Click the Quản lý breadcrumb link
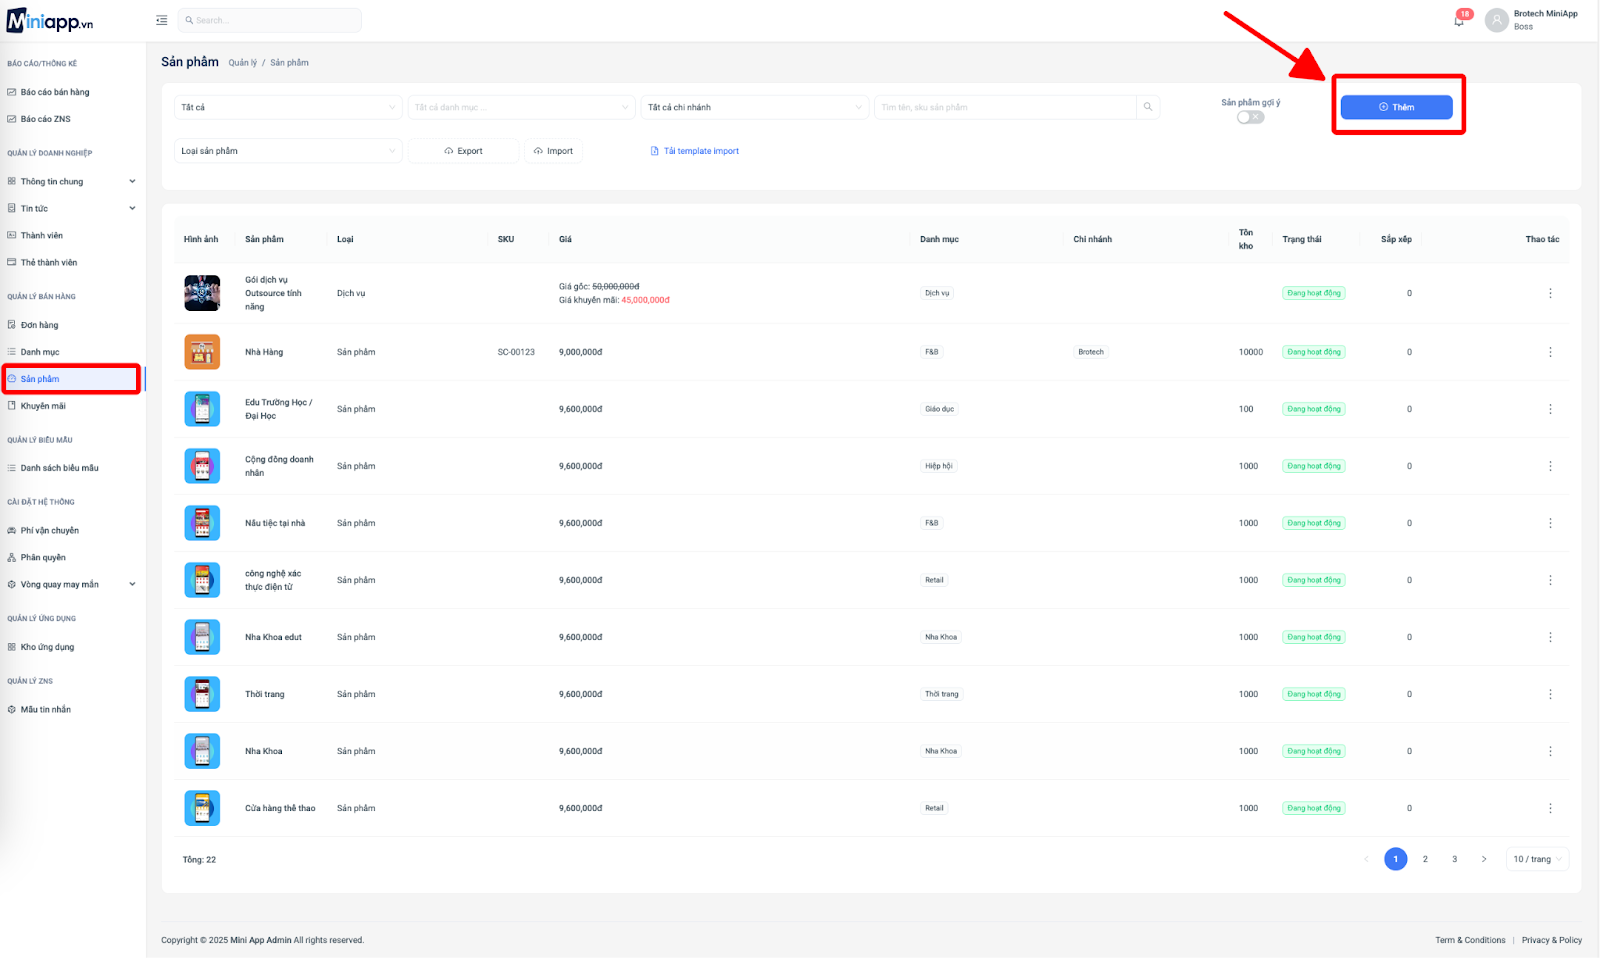The height and width of the screenshot is (958, 1600). [x=242, y=63]
